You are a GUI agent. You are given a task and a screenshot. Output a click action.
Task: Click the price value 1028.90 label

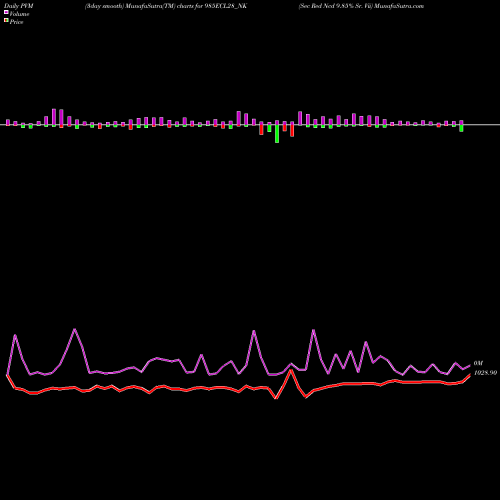485,373
